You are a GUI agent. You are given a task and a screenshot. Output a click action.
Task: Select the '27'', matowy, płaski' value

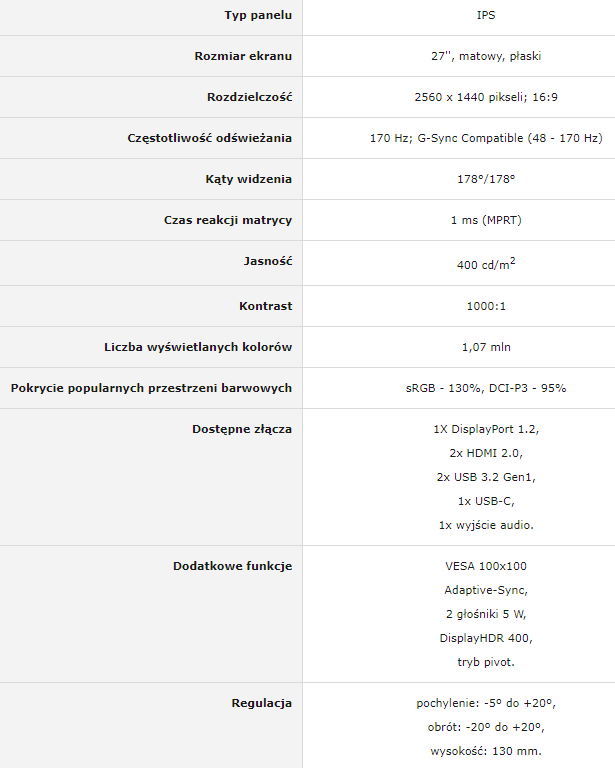(x=486, y=56)
